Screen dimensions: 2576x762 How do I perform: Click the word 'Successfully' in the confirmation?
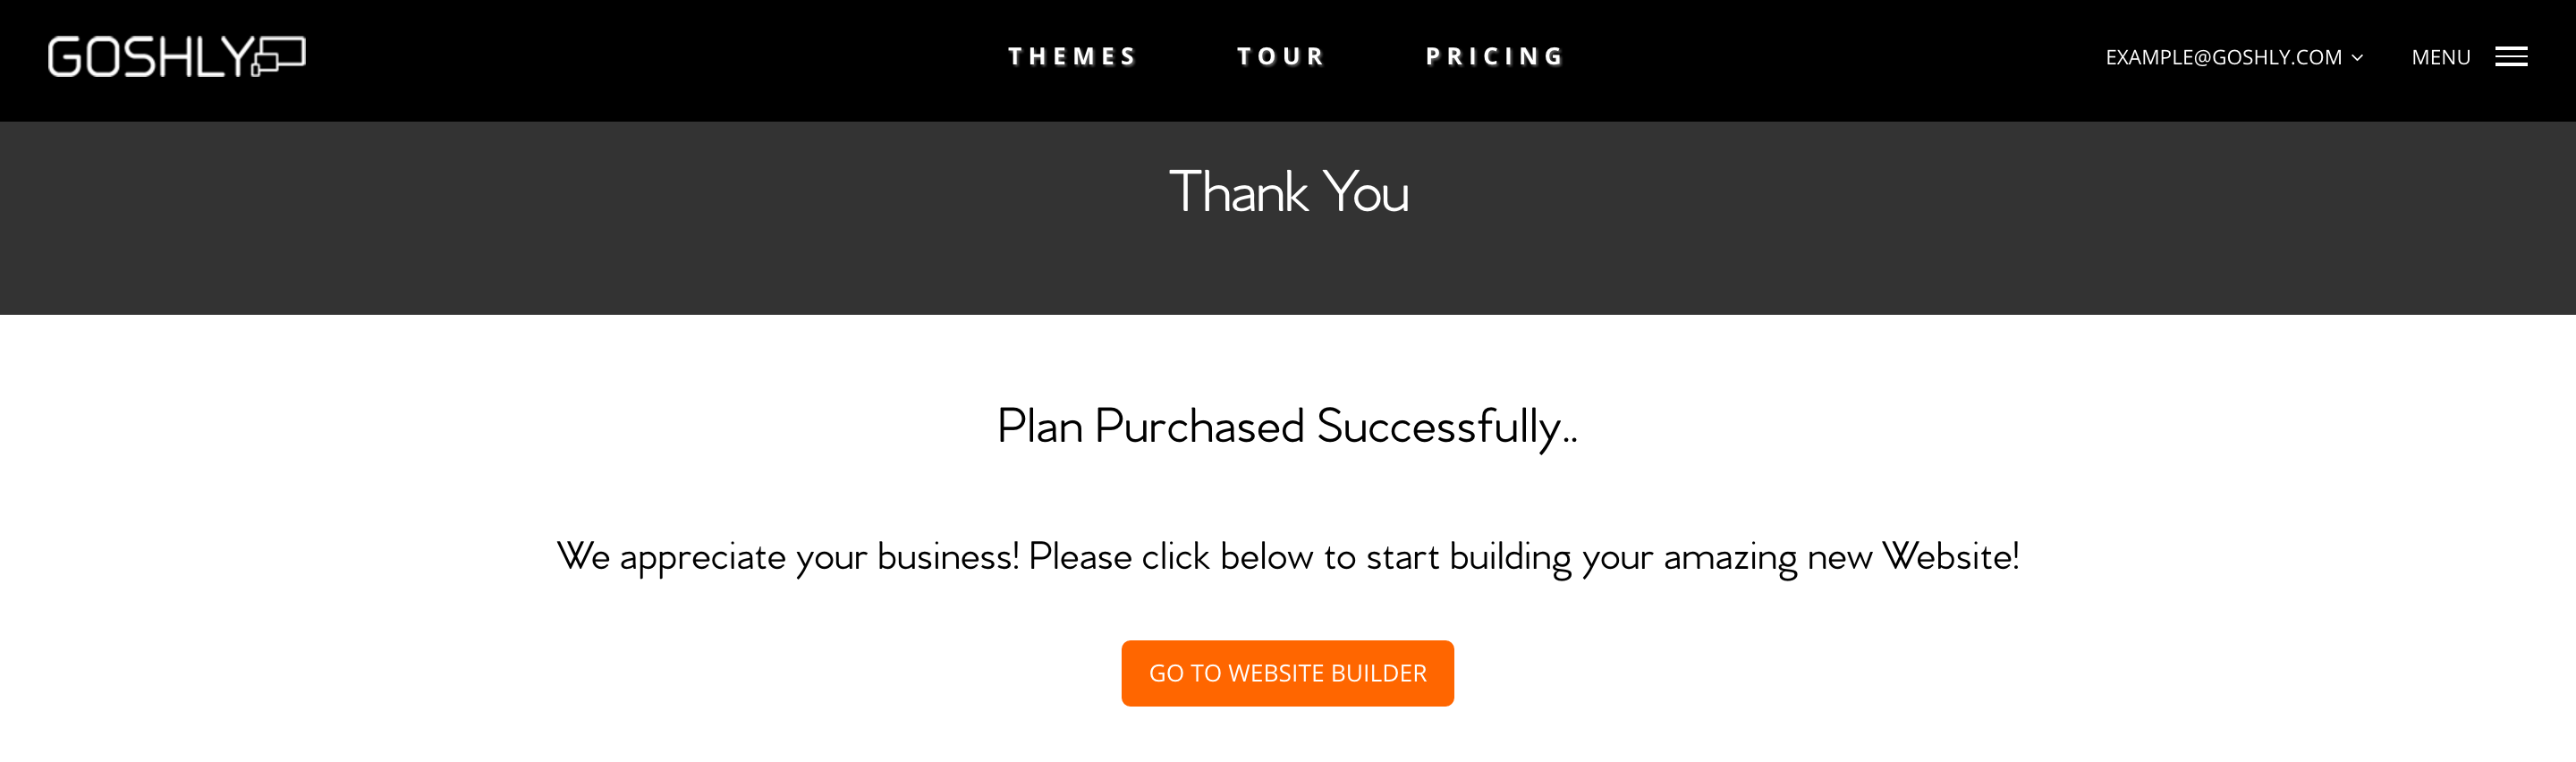[x=1438, y=427]
